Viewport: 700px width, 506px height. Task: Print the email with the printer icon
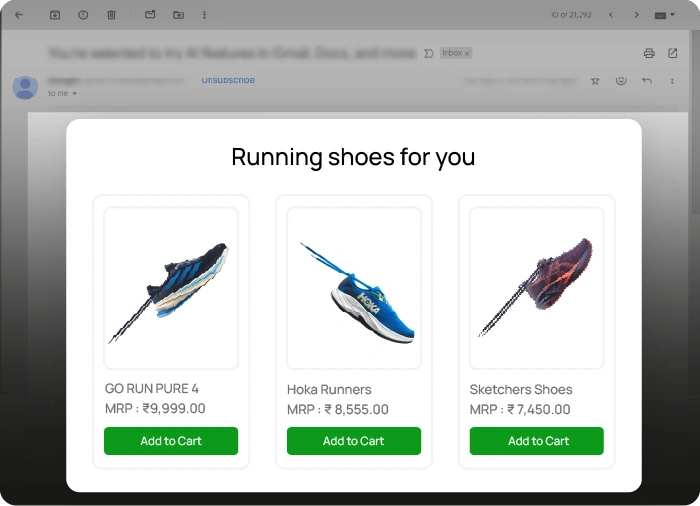click(649, 54)
